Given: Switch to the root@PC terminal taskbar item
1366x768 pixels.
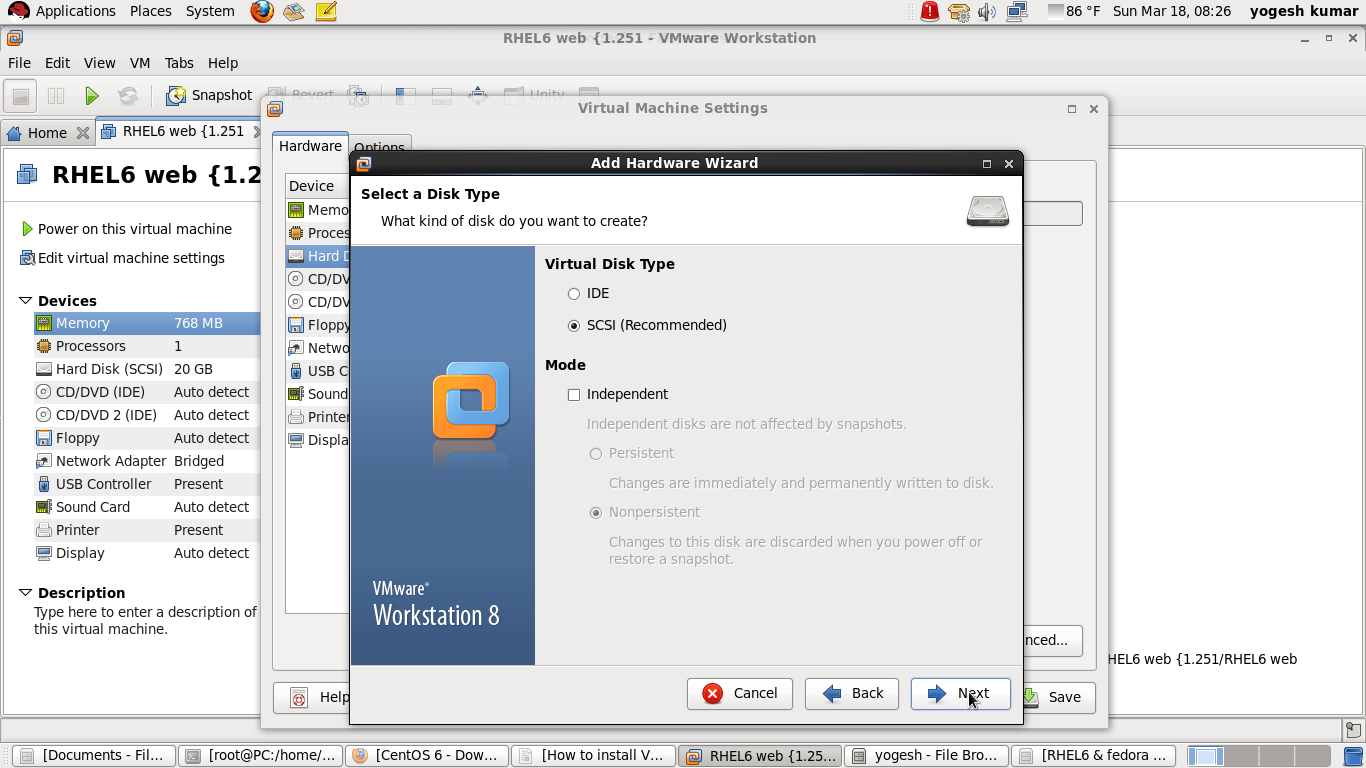Looking at the screenshot, I should click(x=262, y=756).
